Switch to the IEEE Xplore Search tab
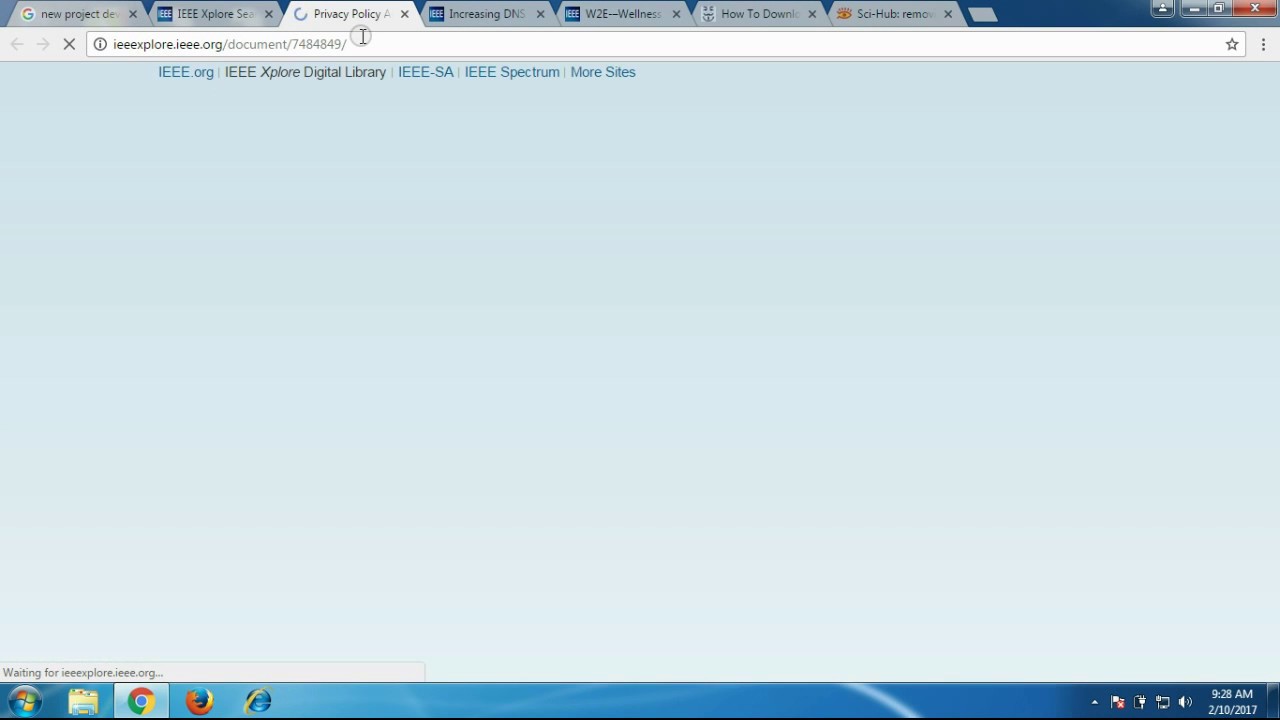Viewport: 1280px width, 720px height. (214, 14)
